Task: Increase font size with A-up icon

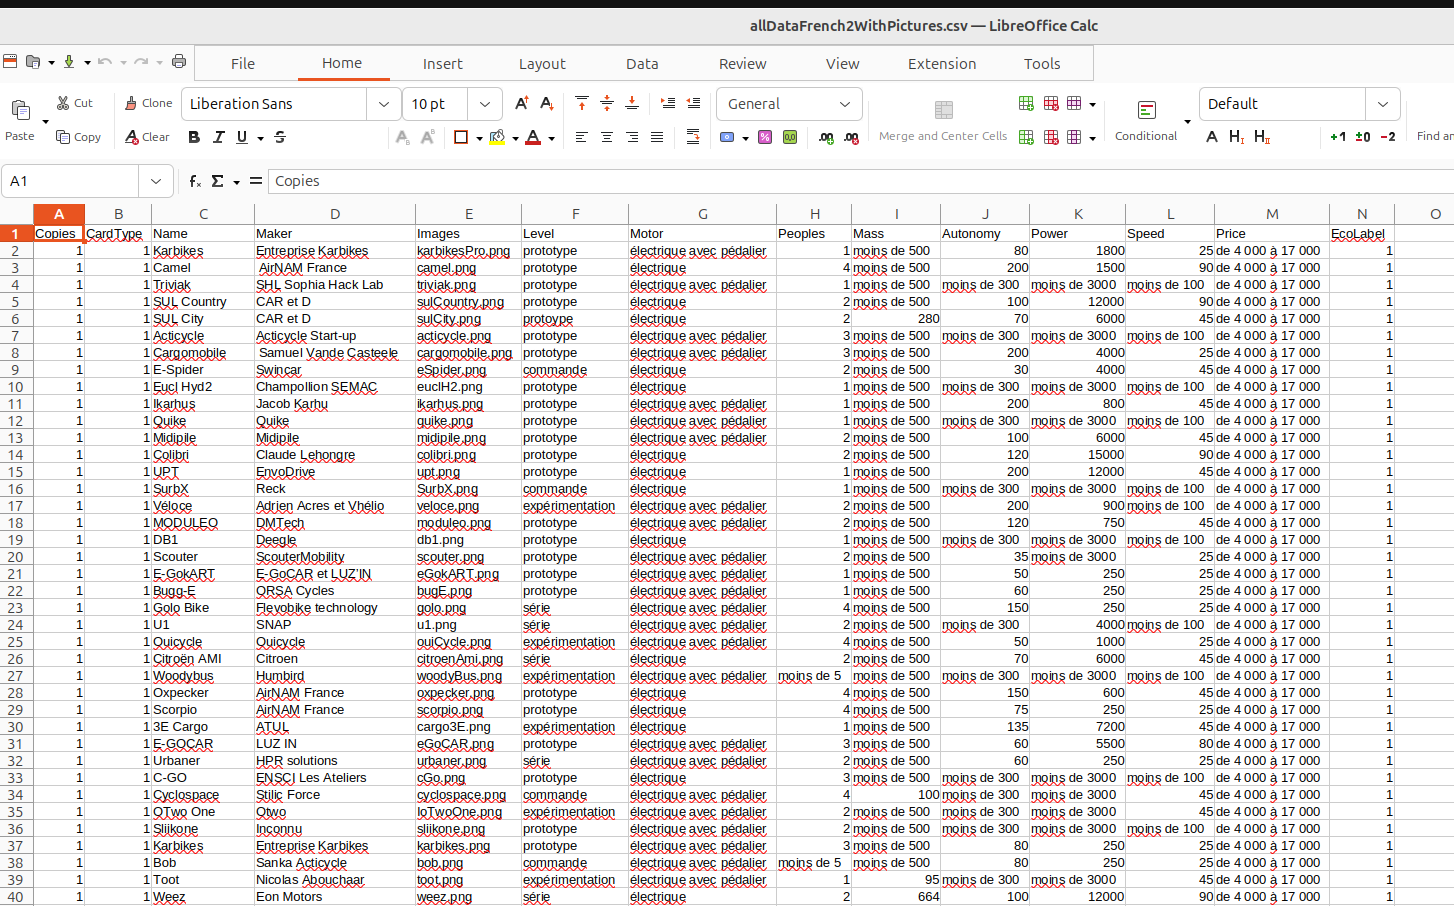Action: 521,103
